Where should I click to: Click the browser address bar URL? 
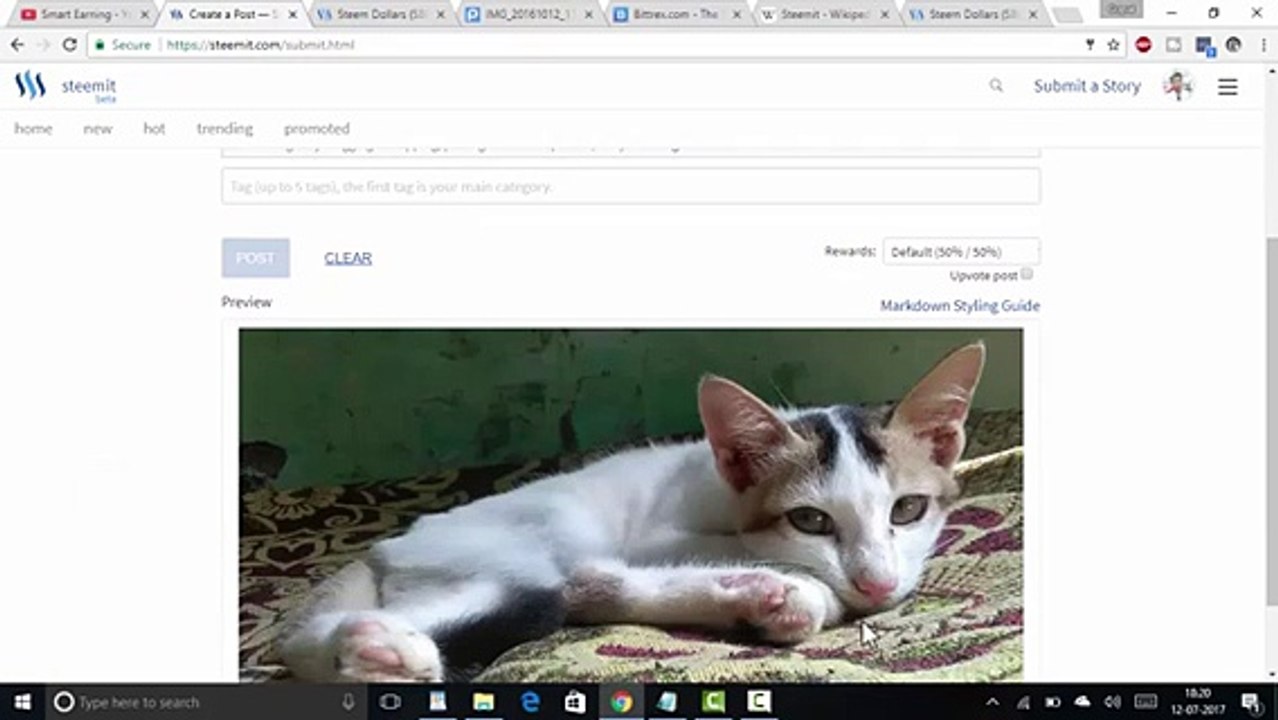point(260,45)
